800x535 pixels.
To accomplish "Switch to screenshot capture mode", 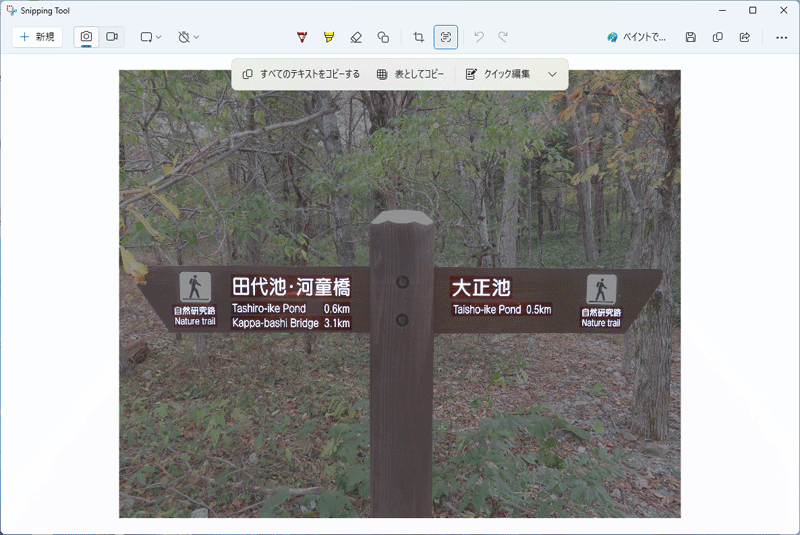I will click(87, 37).
